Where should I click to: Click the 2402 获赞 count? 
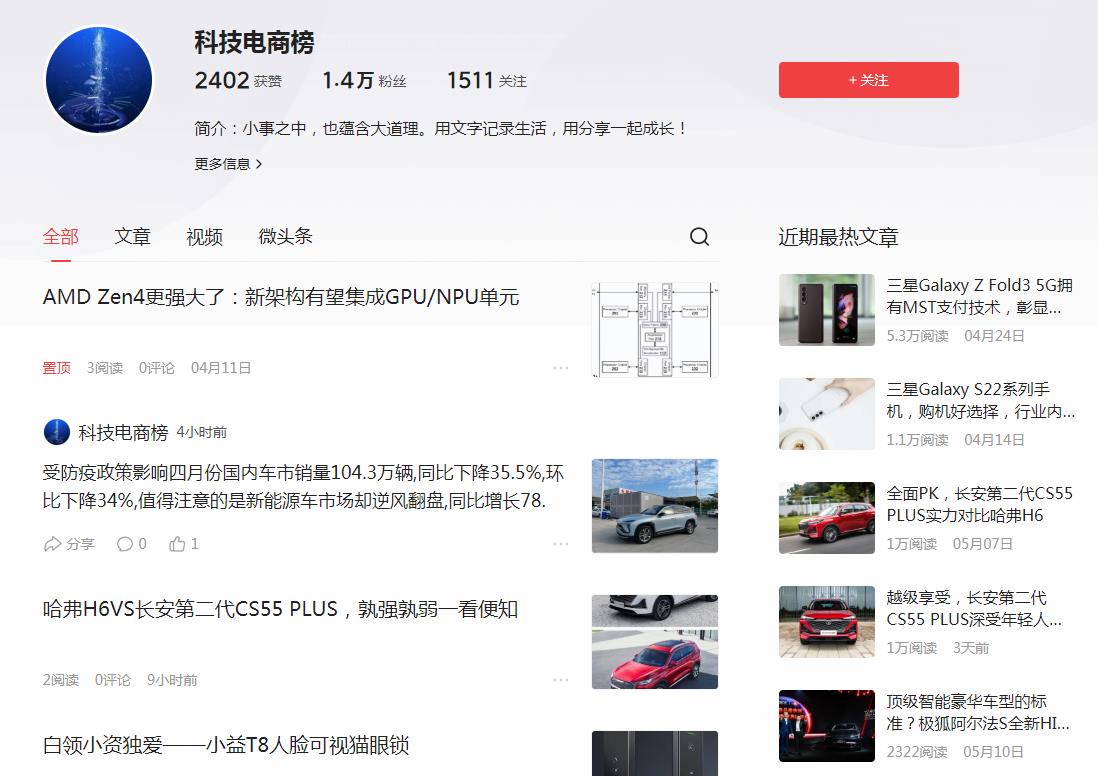(238, 81)
